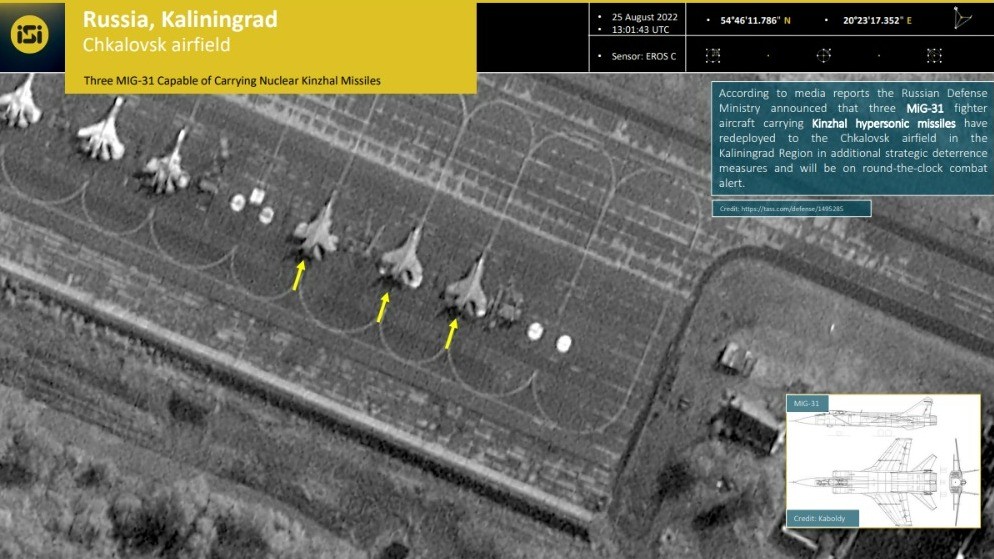Click the crosshair target icon in header
This screenshot has height=559, width=994.
click(x=823, y=56)
